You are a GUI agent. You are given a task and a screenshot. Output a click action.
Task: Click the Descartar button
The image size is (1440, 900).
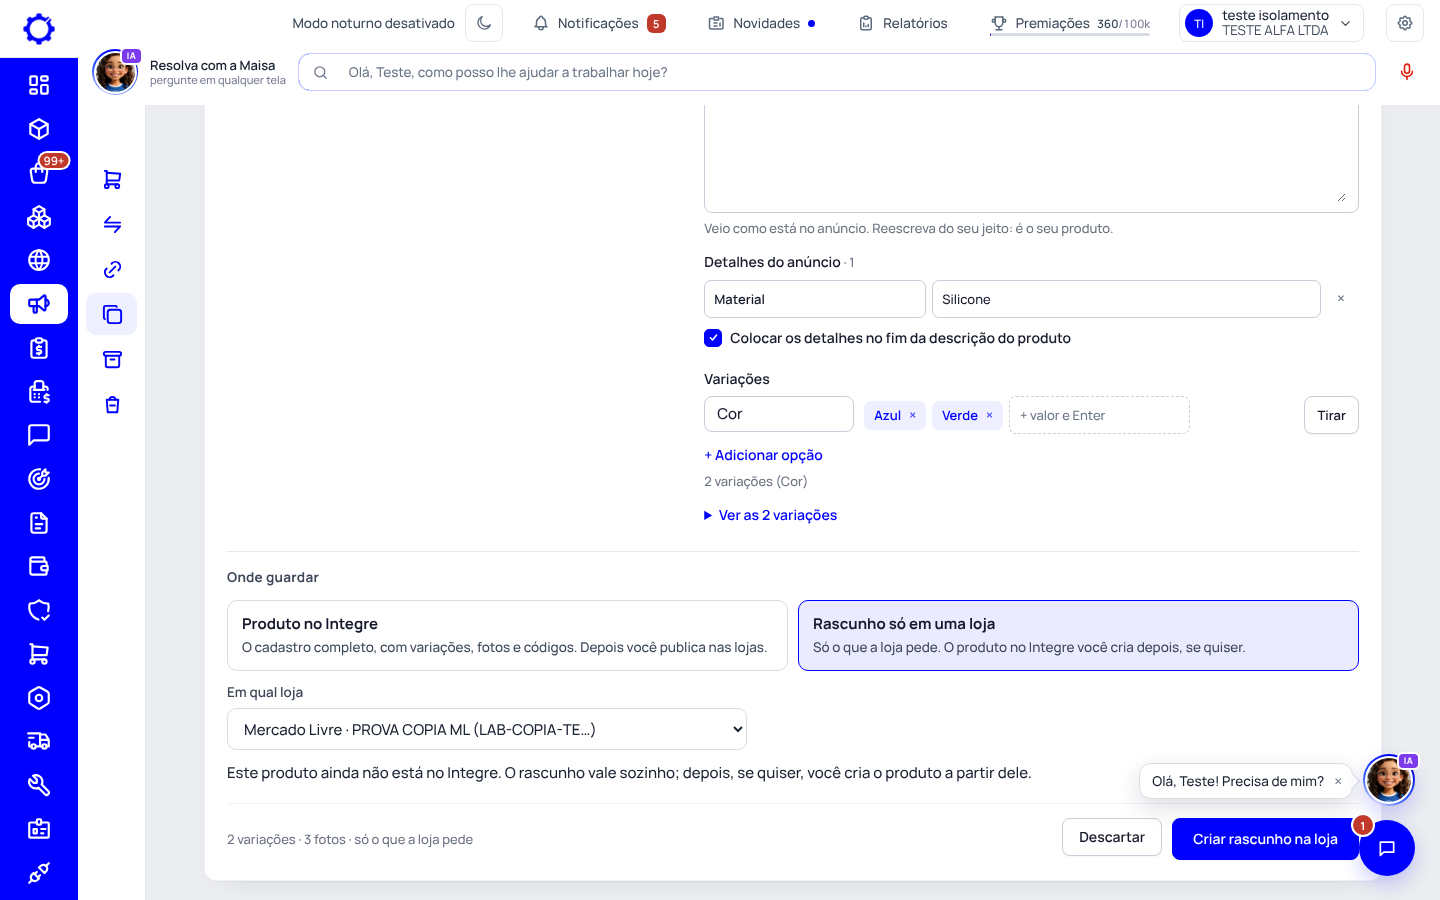coord(1112,837)
